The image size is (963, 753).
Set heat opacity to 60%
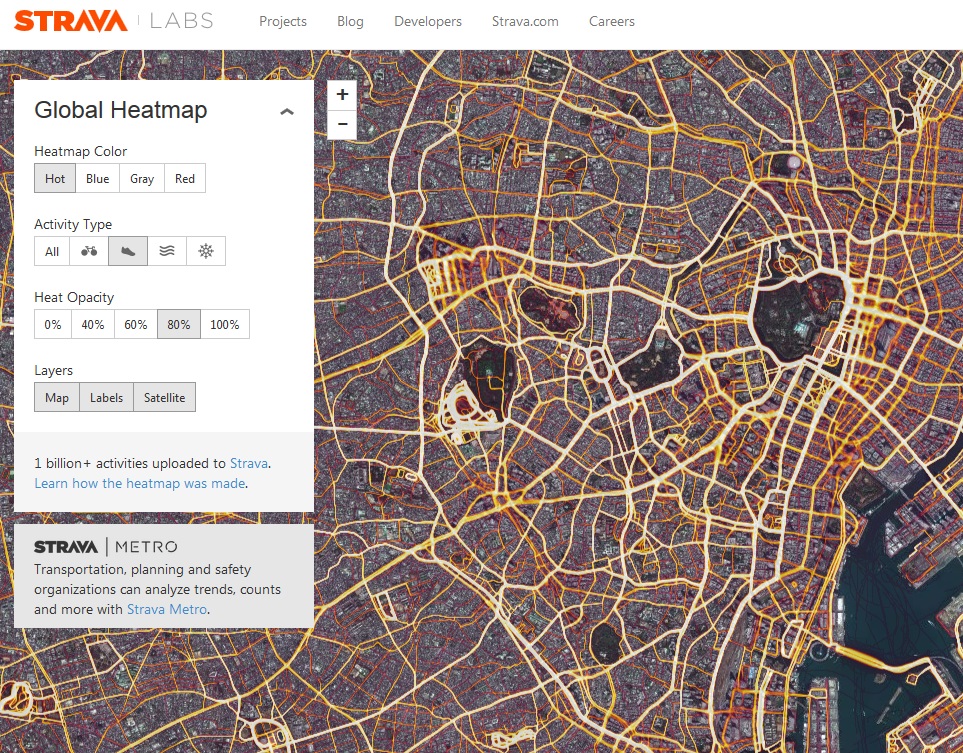coord(136,324)
